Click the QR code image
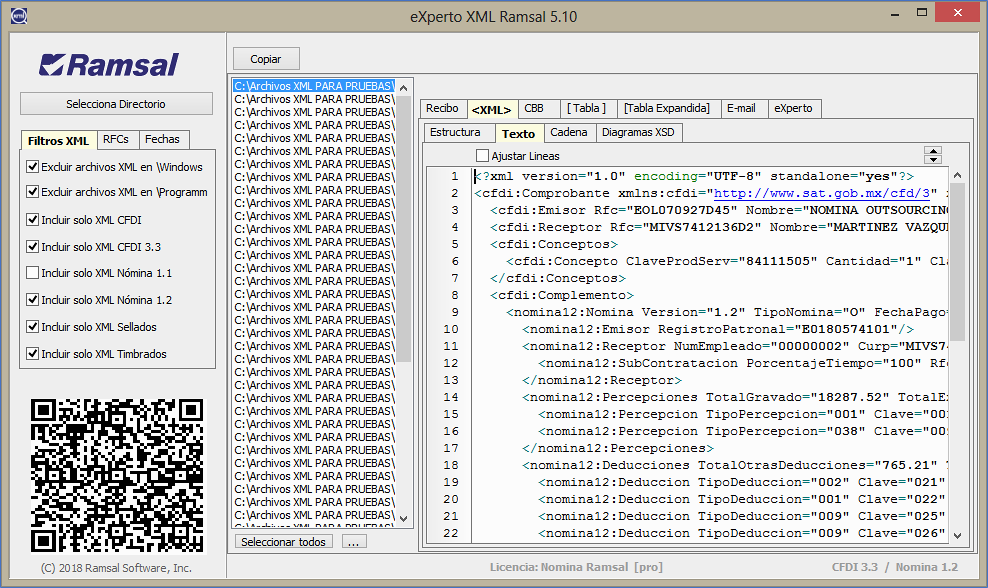The image size is (988, 588). point(117,476)
